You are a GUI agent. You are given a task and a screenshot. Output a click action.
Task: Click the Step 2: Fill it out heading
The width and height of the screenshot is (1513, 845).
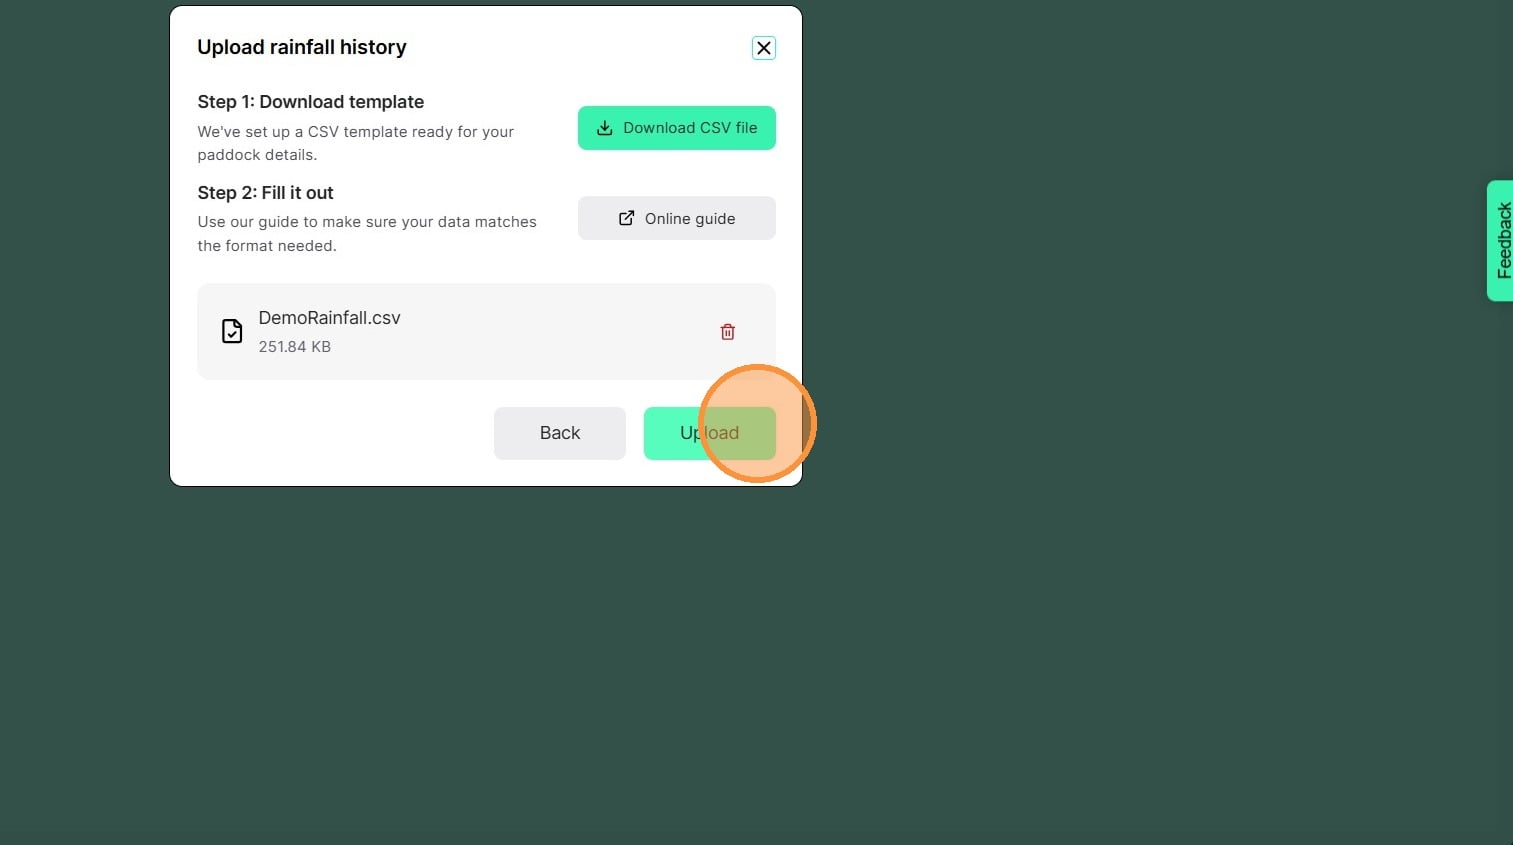coord(265,193)
